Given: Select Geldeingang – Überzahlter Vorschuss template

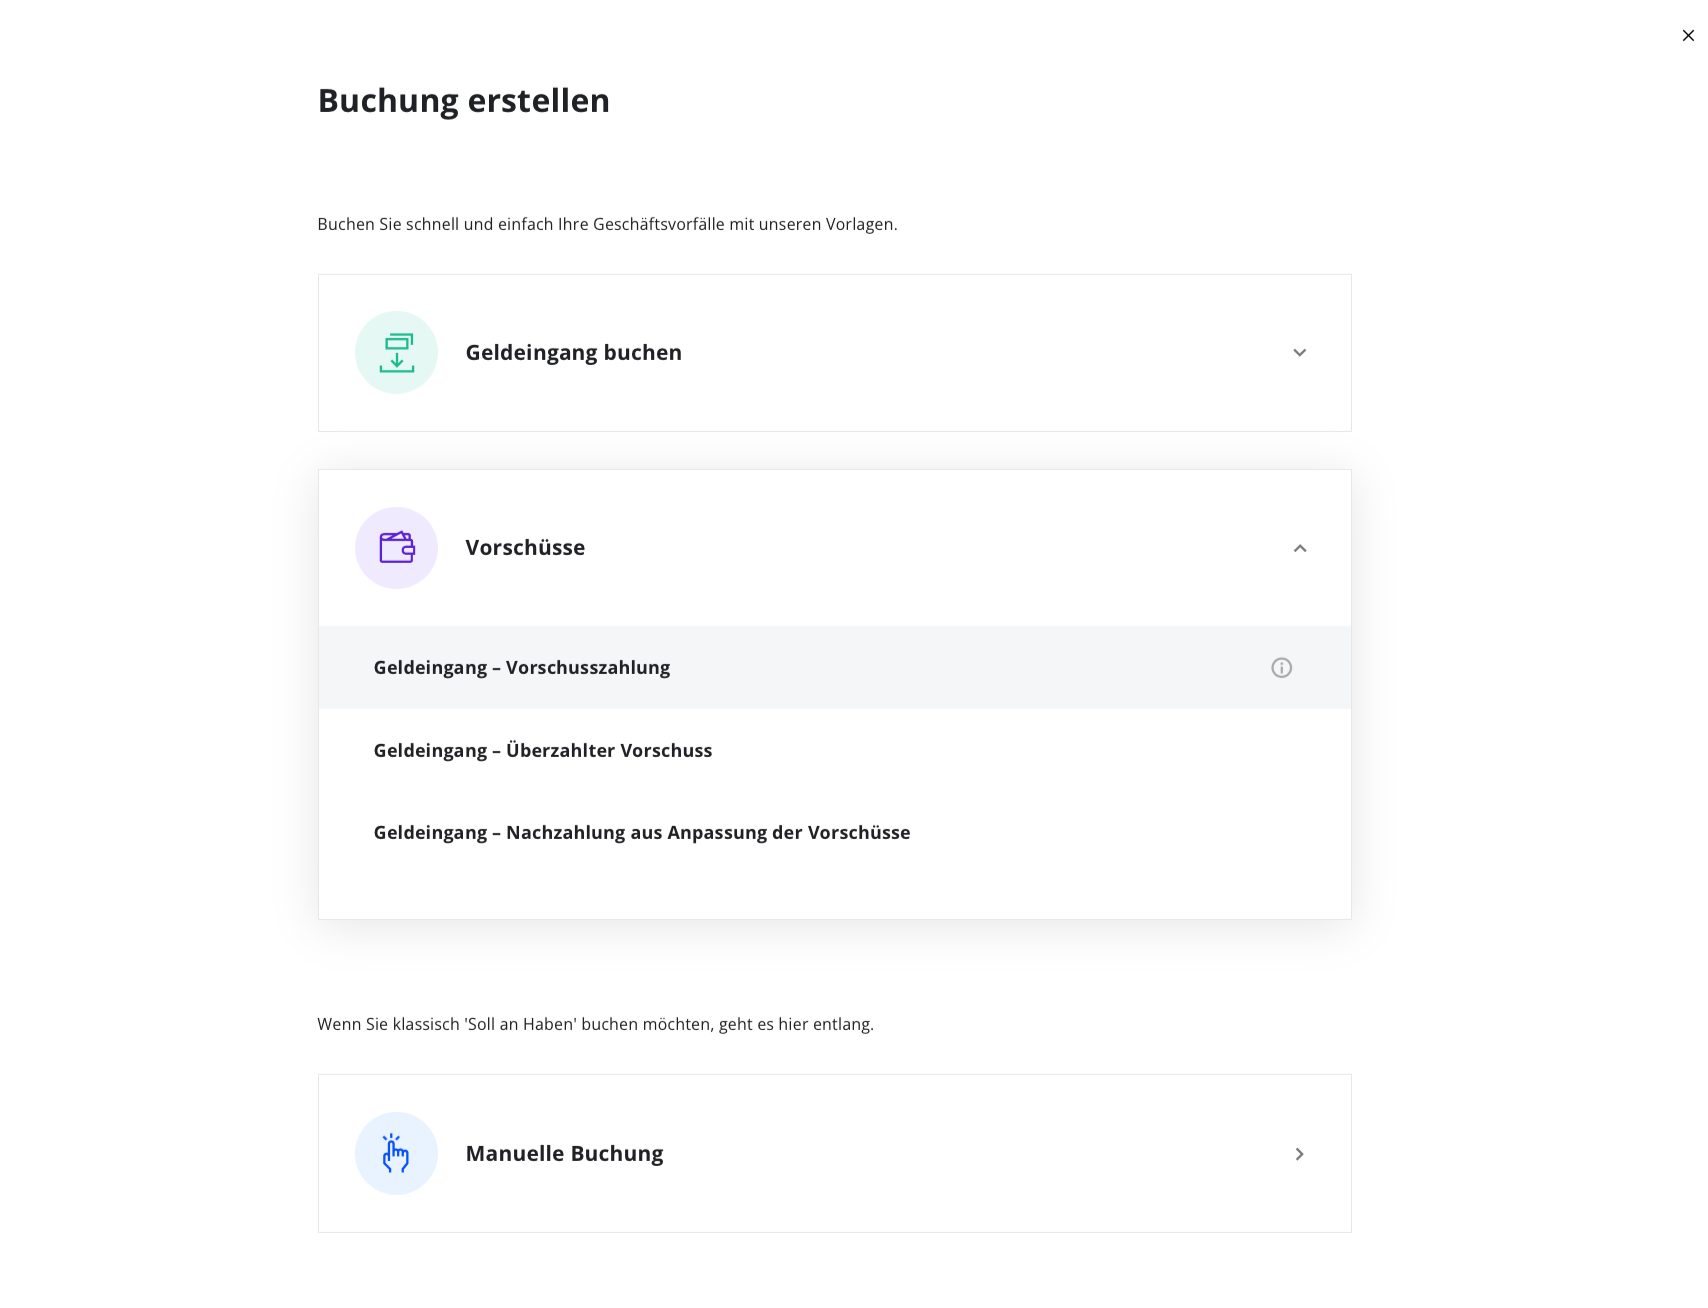Looking at the screenshot, I should [x=834, y=750].
